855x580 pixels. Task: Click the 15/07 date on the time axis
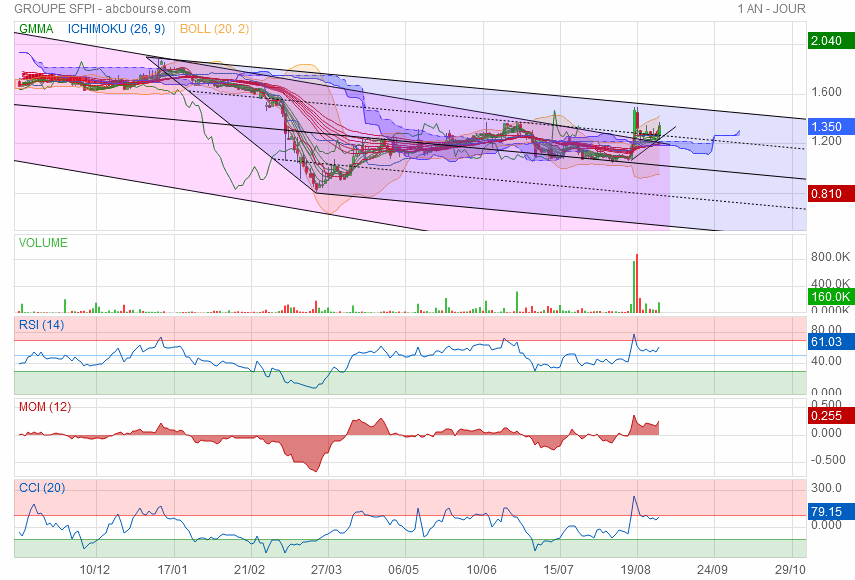pyautogui.click(x=558, y=570)
